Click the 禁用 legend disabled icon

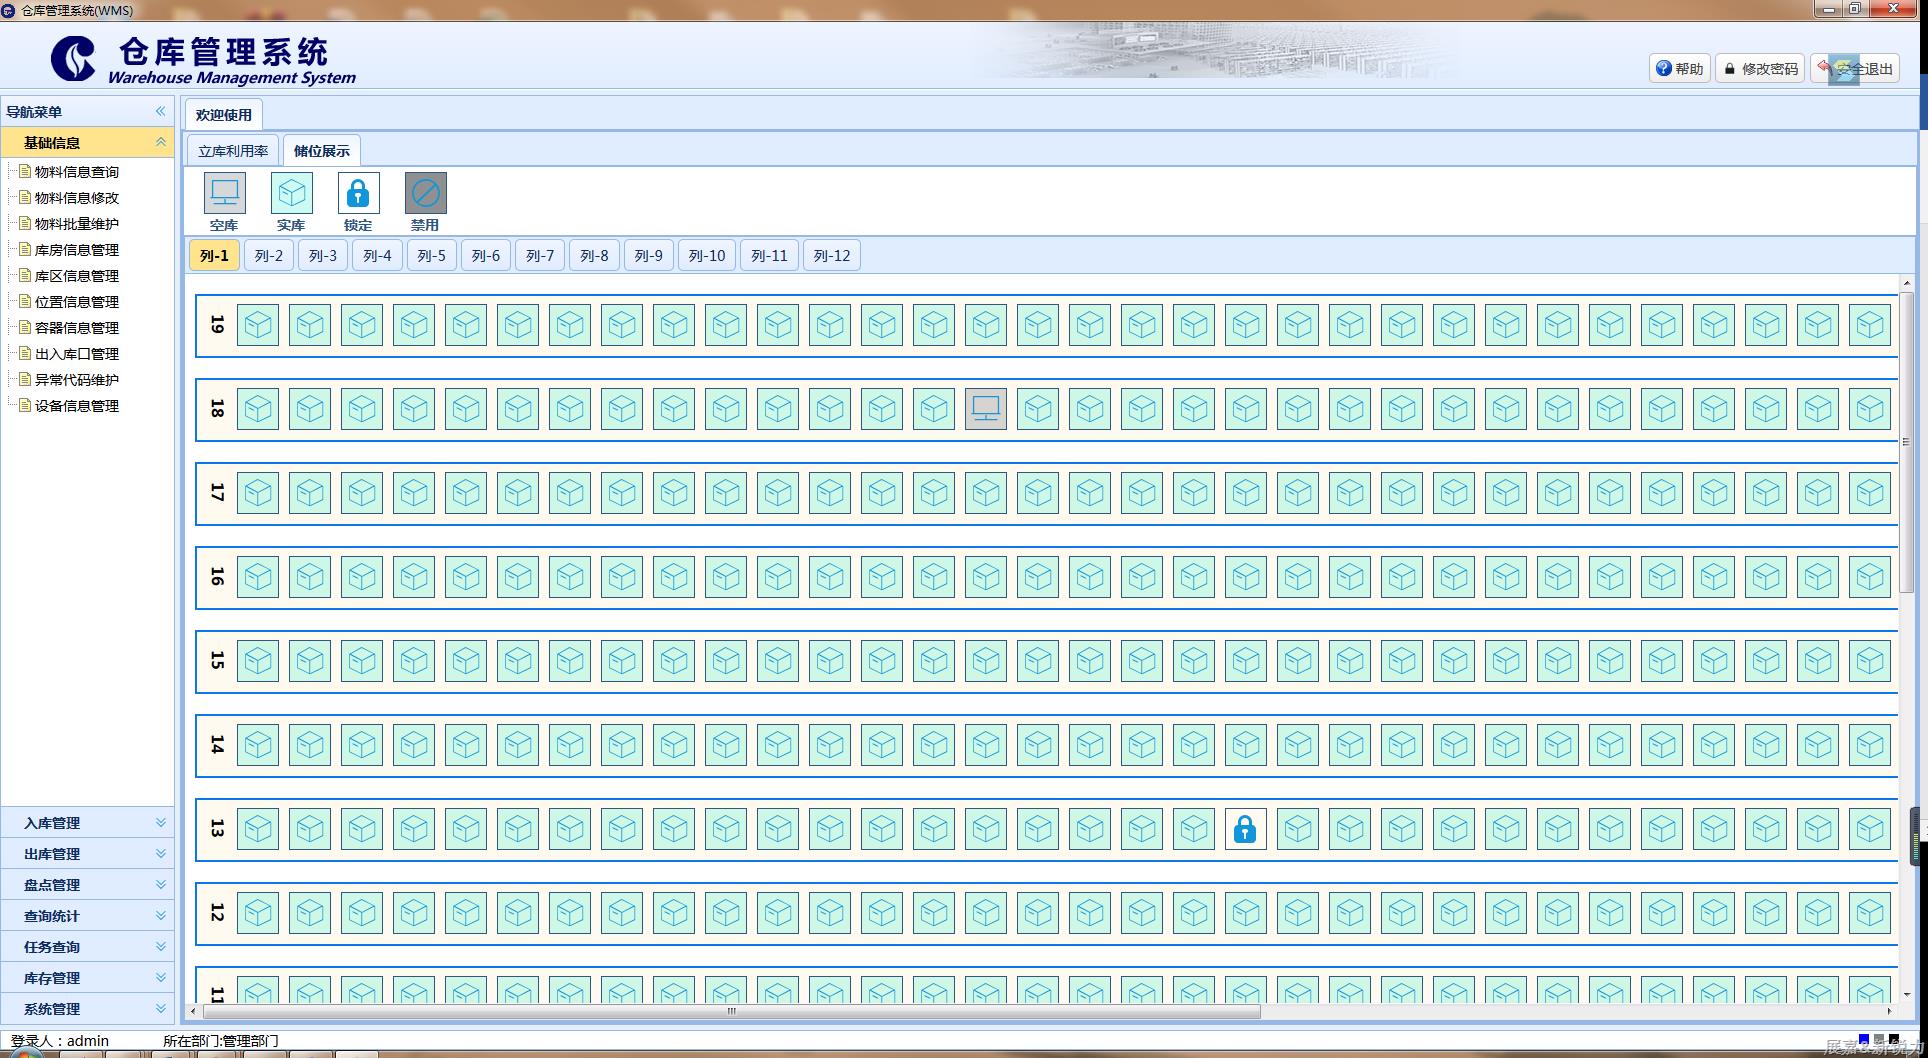(x=425, y=193)
